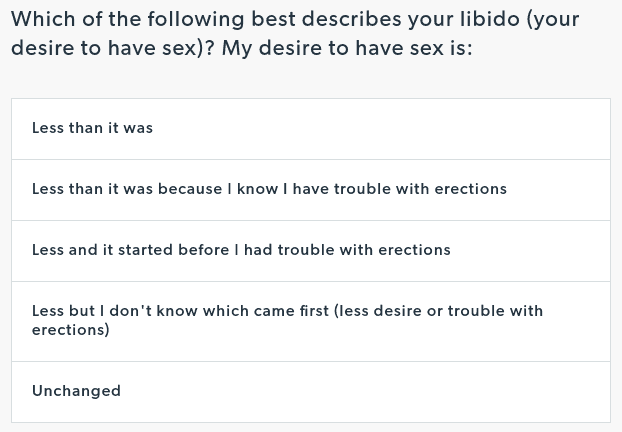The width and height of the screenshot is (622, 432).
Task: Choose third answer, desire dropped before erection trouble
Action: tap(310, 251)
